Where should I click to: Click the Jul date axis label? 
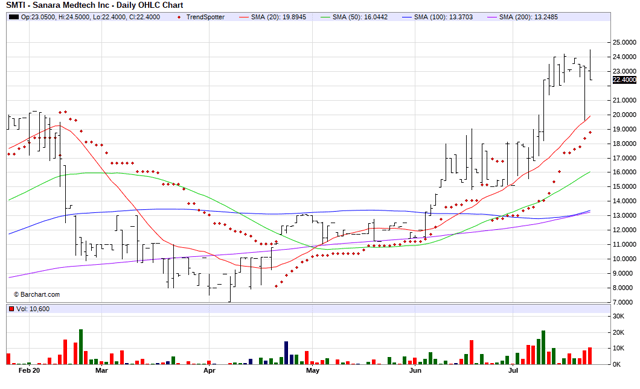pos(513,371)
